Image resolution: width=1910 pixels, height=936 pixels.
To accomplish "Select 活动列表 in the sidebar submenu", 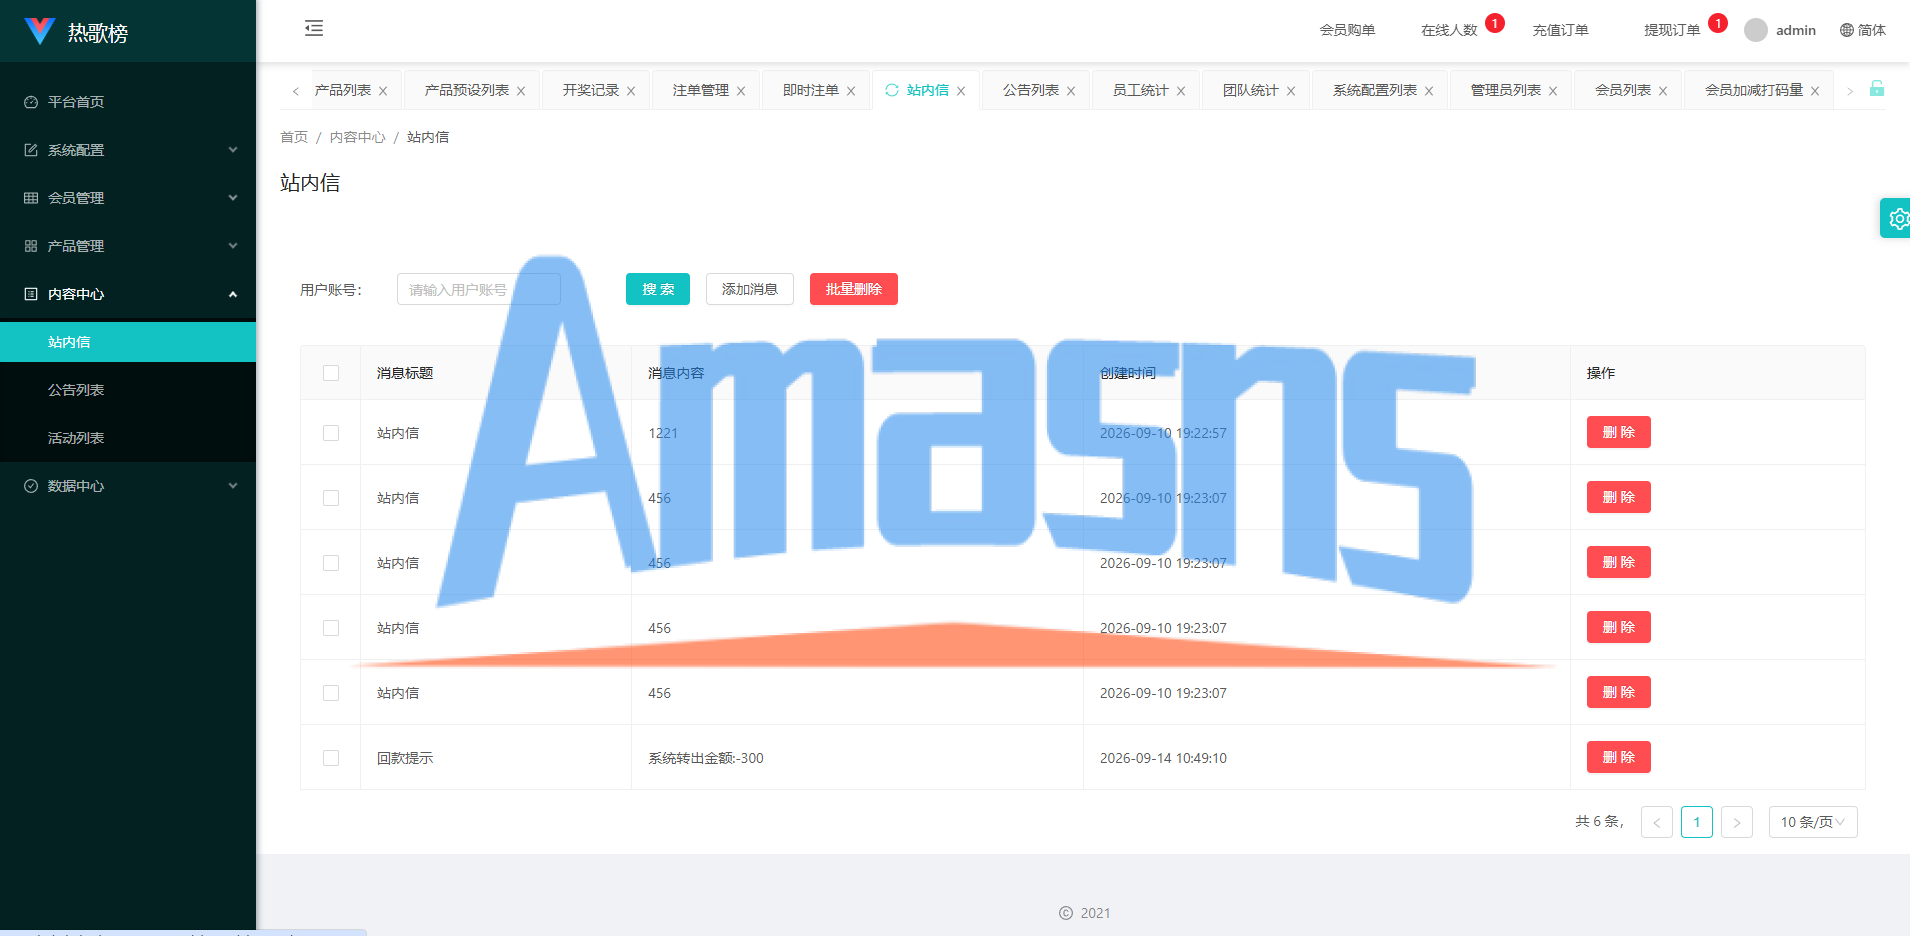I will click(128, 438).
